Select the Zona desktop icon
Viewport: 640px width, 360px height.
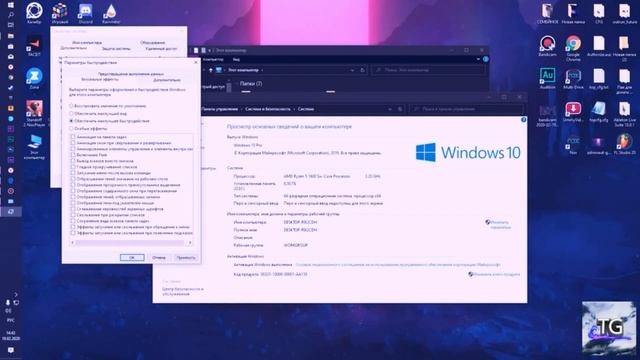[34, 79]
